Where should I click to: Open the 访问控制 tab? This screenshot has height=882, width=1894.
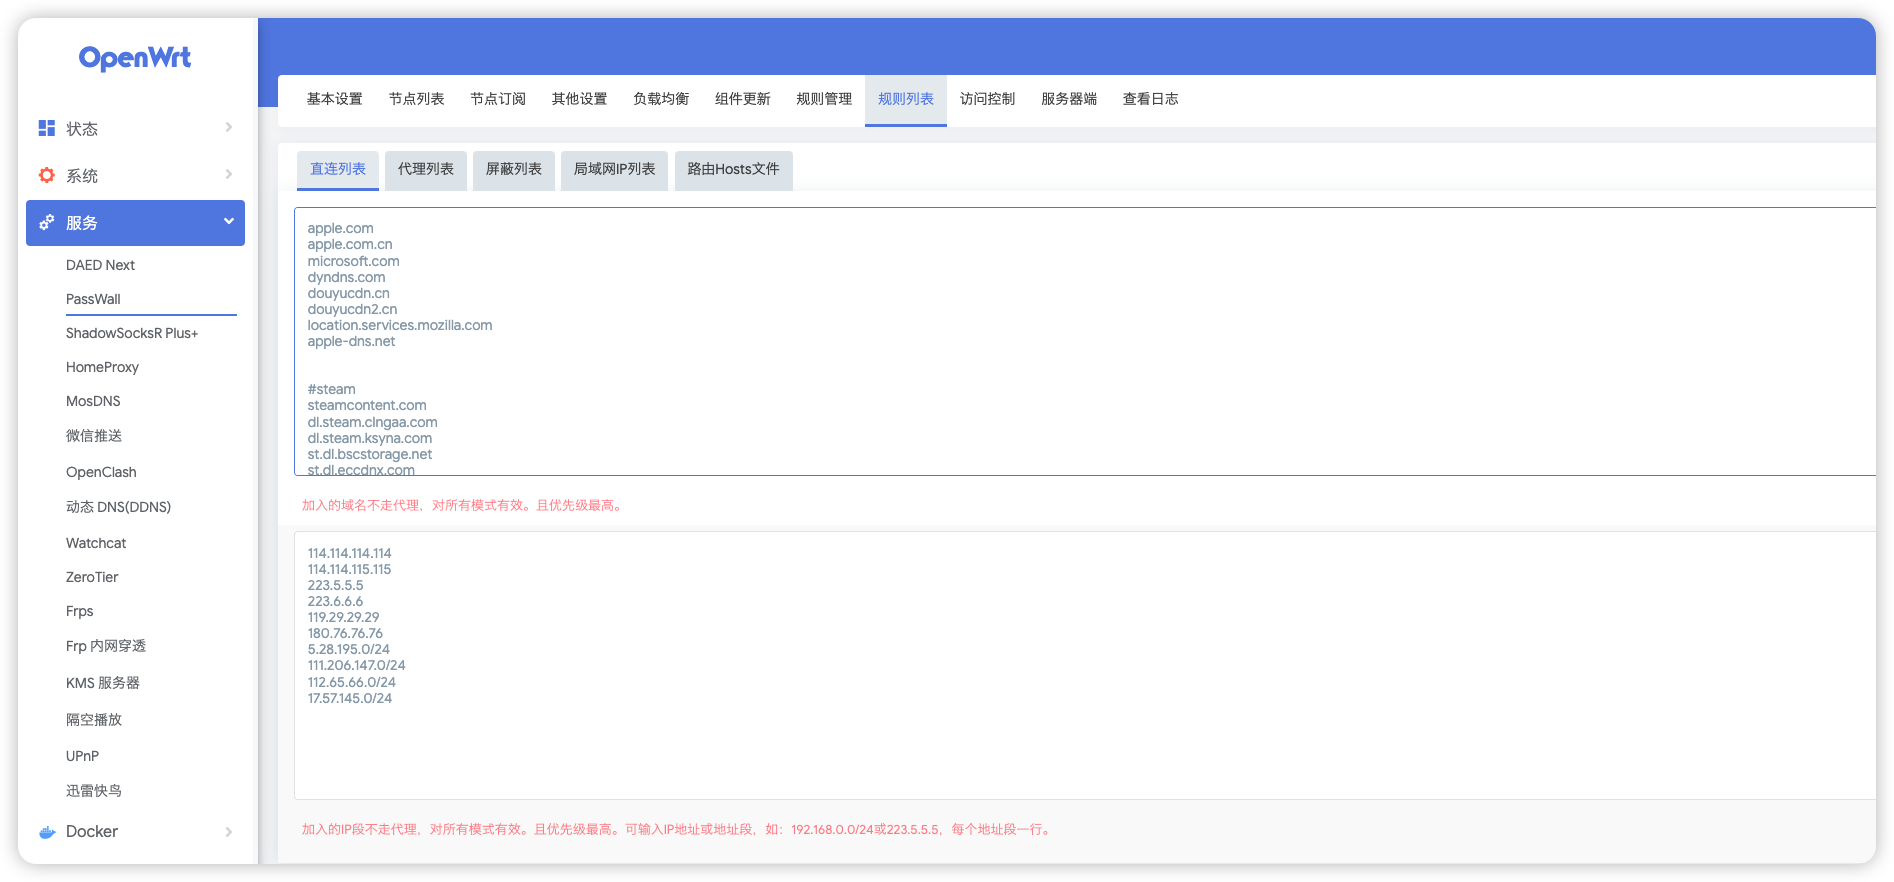pyautogui.click(x=988, y=99)
